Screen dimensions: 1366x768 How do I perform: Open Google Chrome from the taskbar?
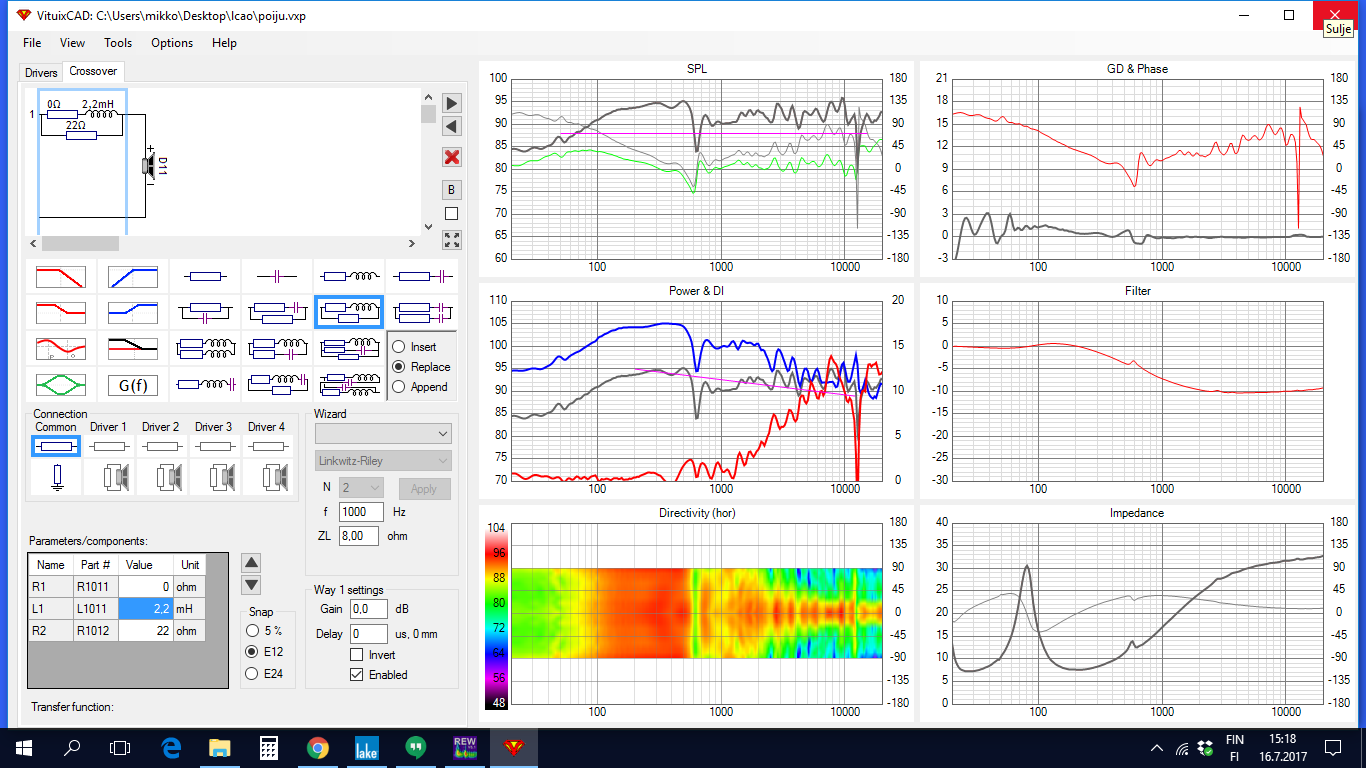click(318, 748)
